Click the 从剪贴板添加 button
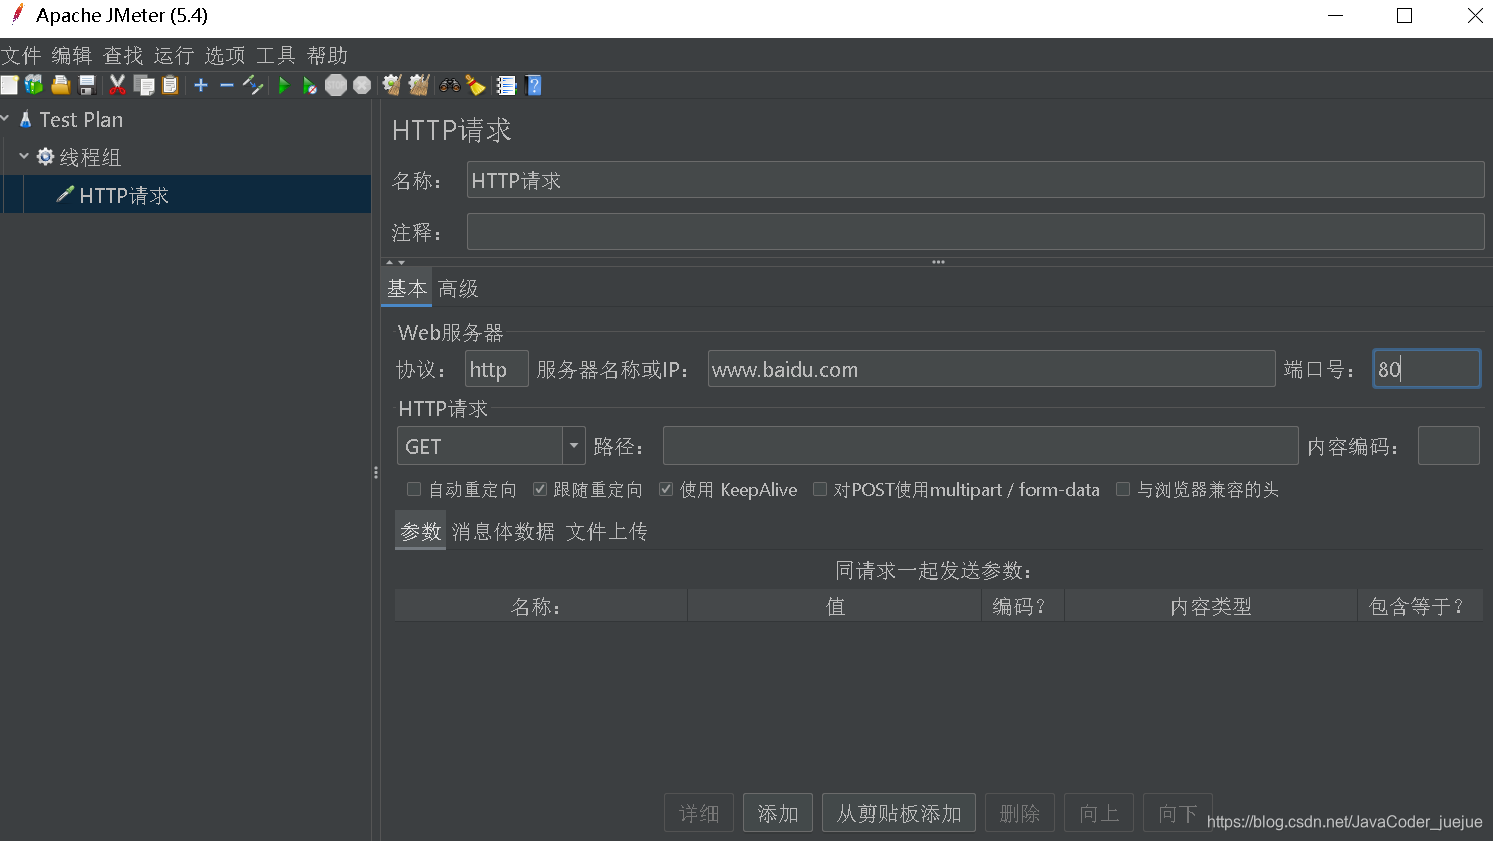The image size is (1493, 841). [899, 813]
